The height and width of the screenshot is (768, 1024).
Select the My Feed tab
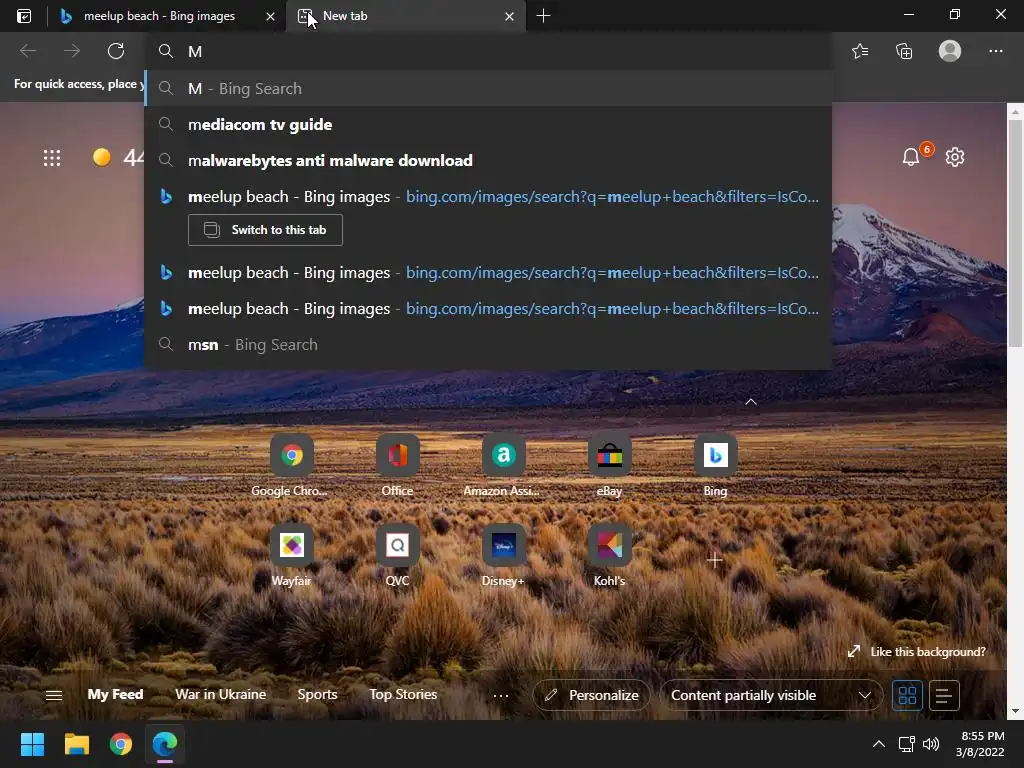click(116, 695)
